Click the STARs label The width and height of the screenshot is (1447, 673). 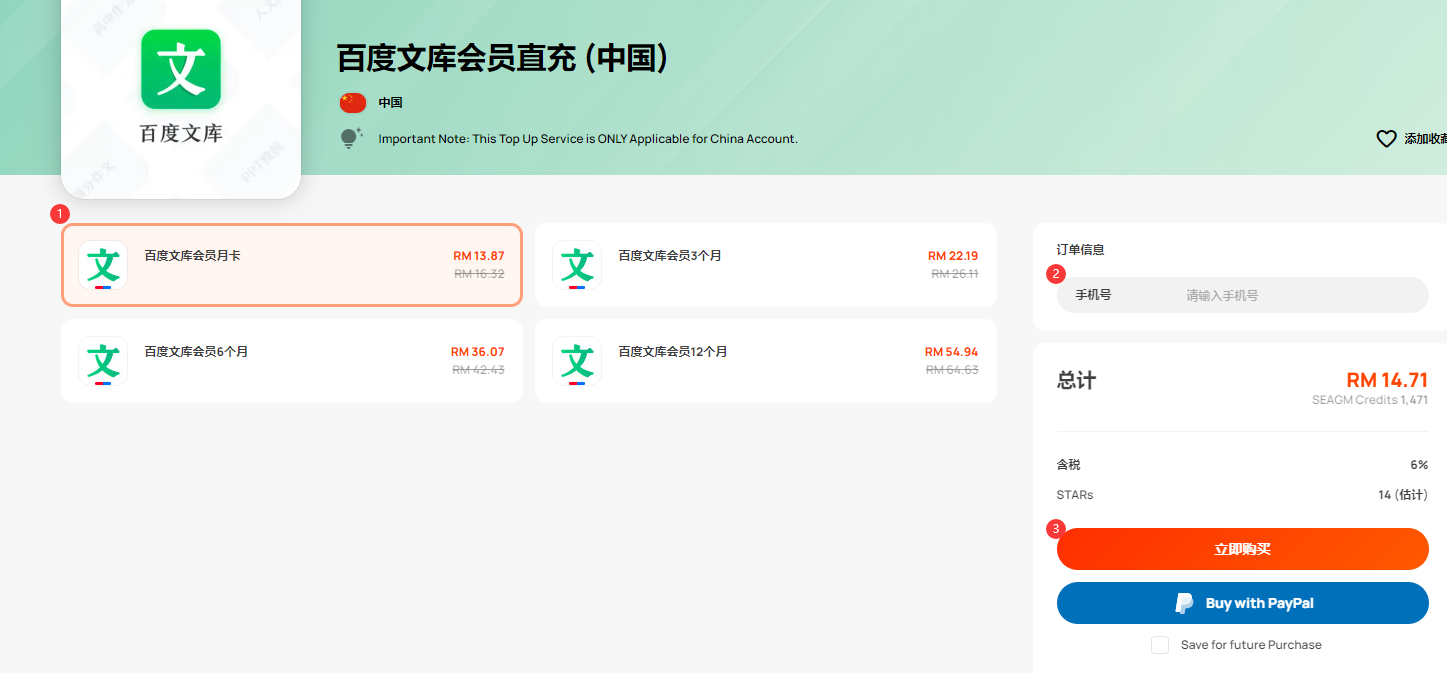pyautogui.click(x=1075, y=495)
